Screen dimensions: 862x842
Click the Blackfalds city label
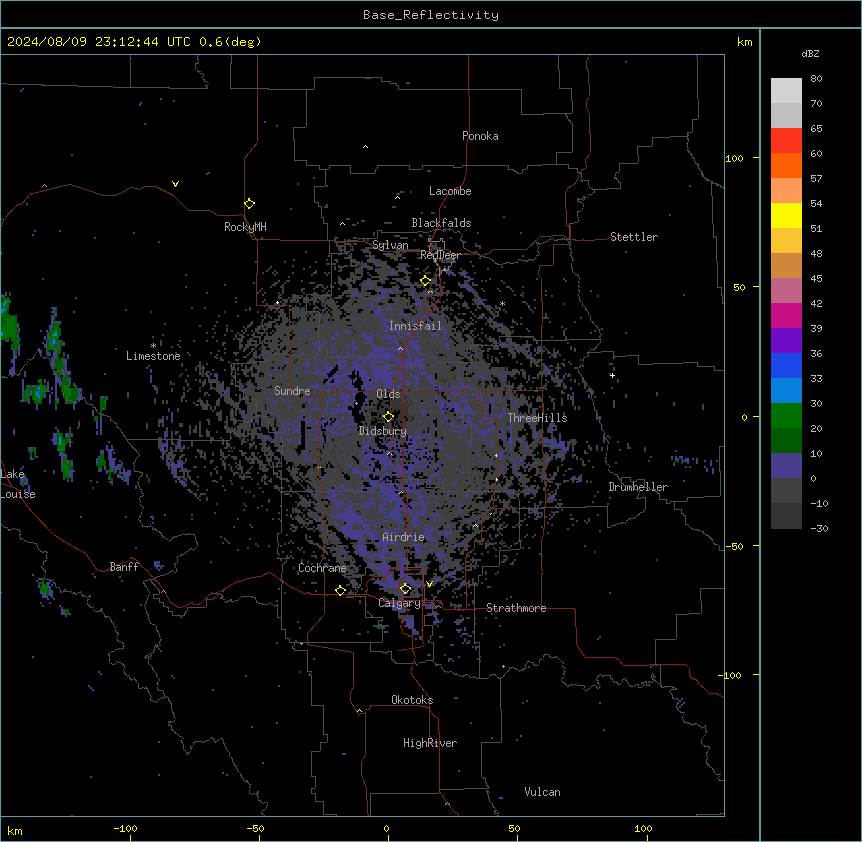pos(441,223)
